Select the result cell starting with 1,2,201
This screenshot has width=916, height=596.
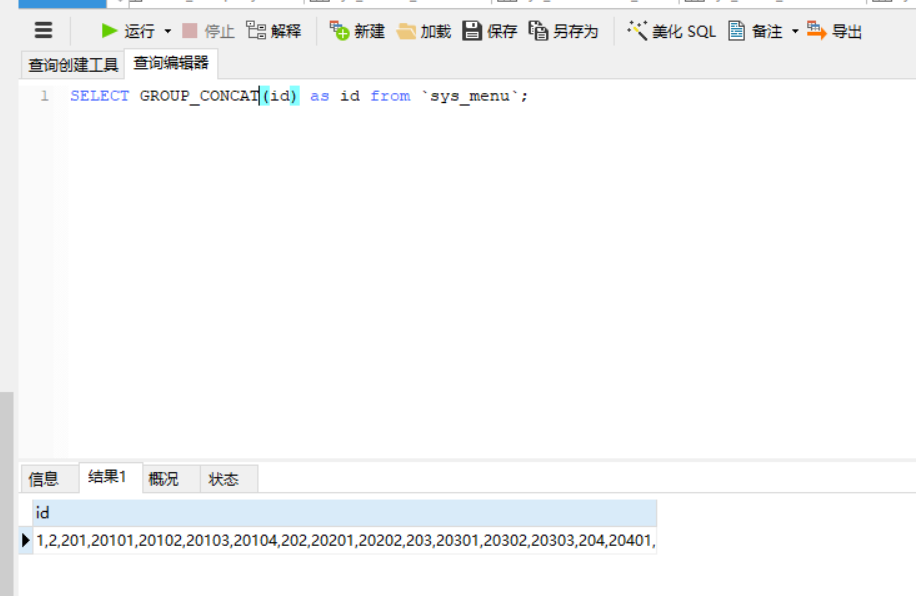(x=345, y=540)
